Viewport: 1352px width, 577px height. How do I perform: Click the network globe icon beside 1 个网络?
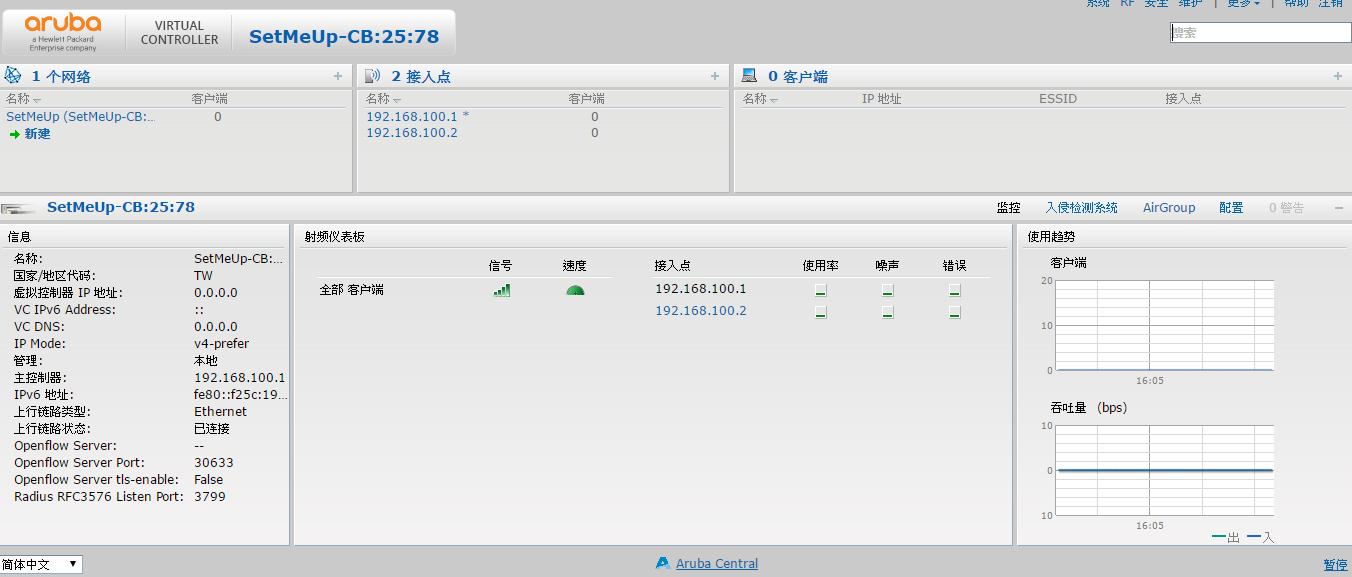pos(13,75)
